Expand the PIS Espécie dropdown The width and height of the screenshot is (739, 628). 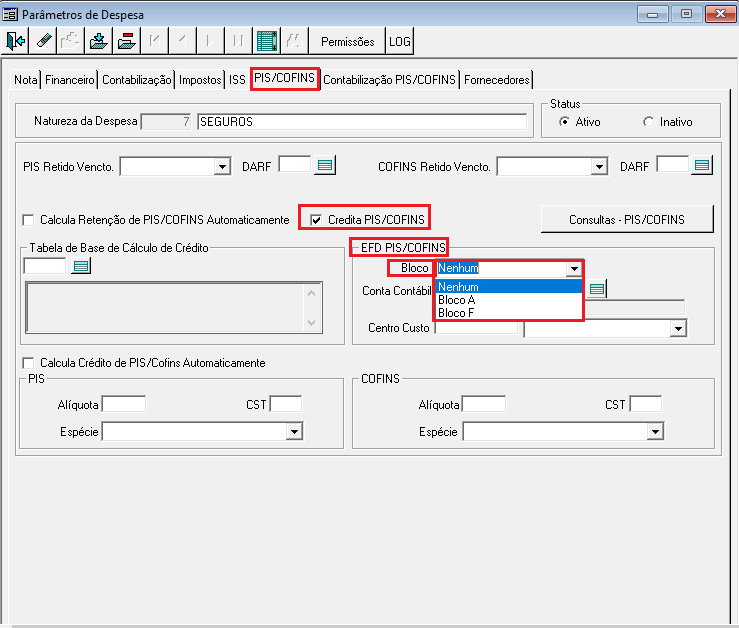pos(294,431)
